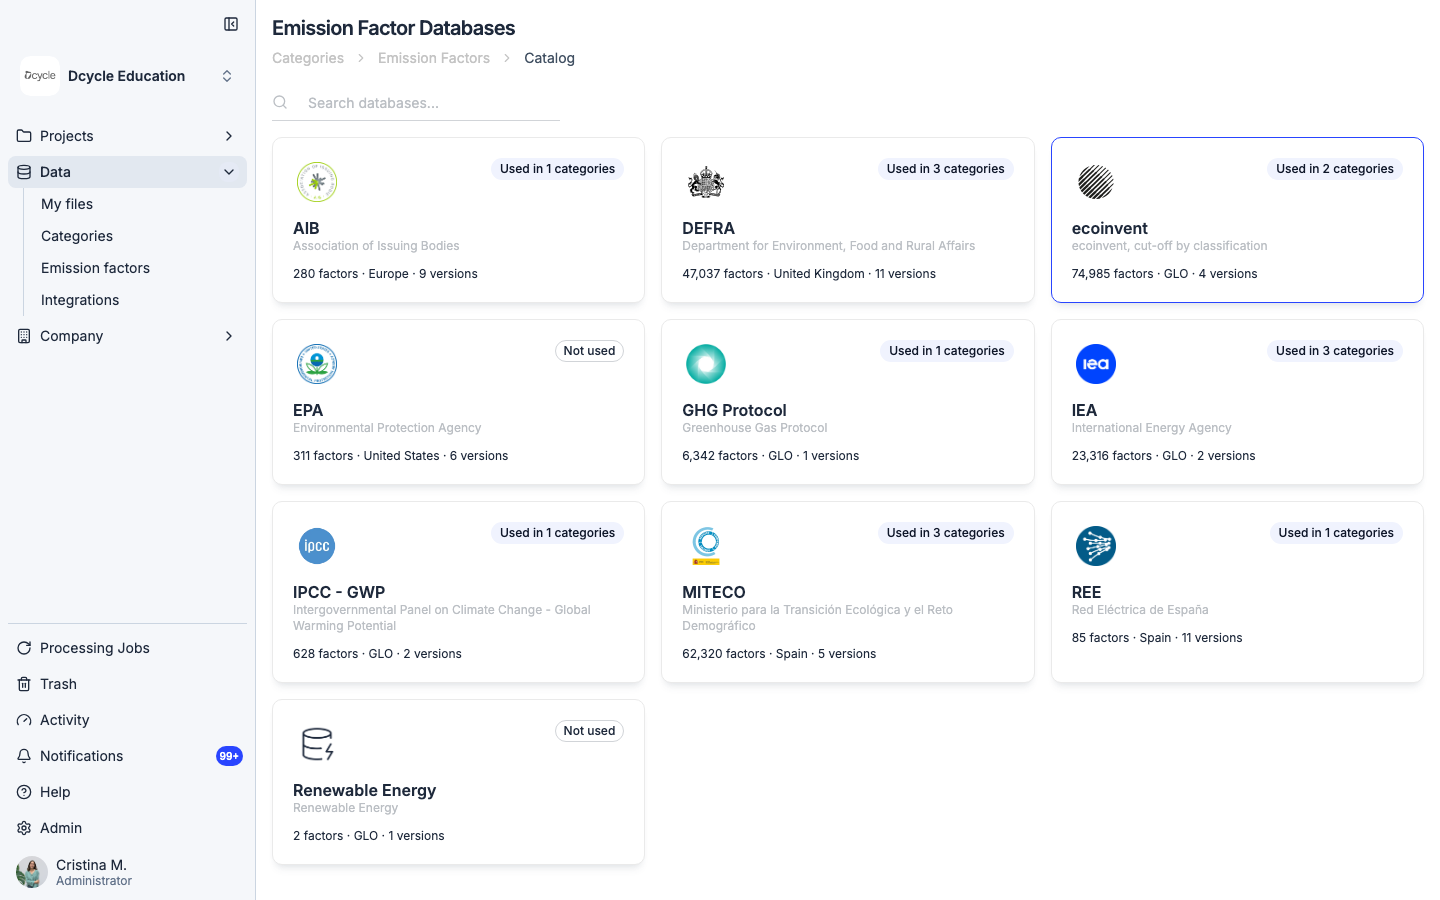Click '23,316 factors · GLO · 2 versions' text

click(x=1163, y=456)
